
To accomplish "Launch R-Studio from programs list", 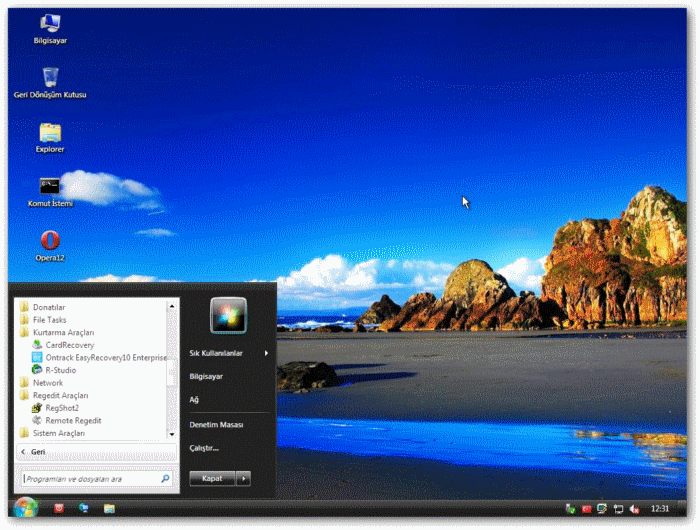I will point(60,370).
